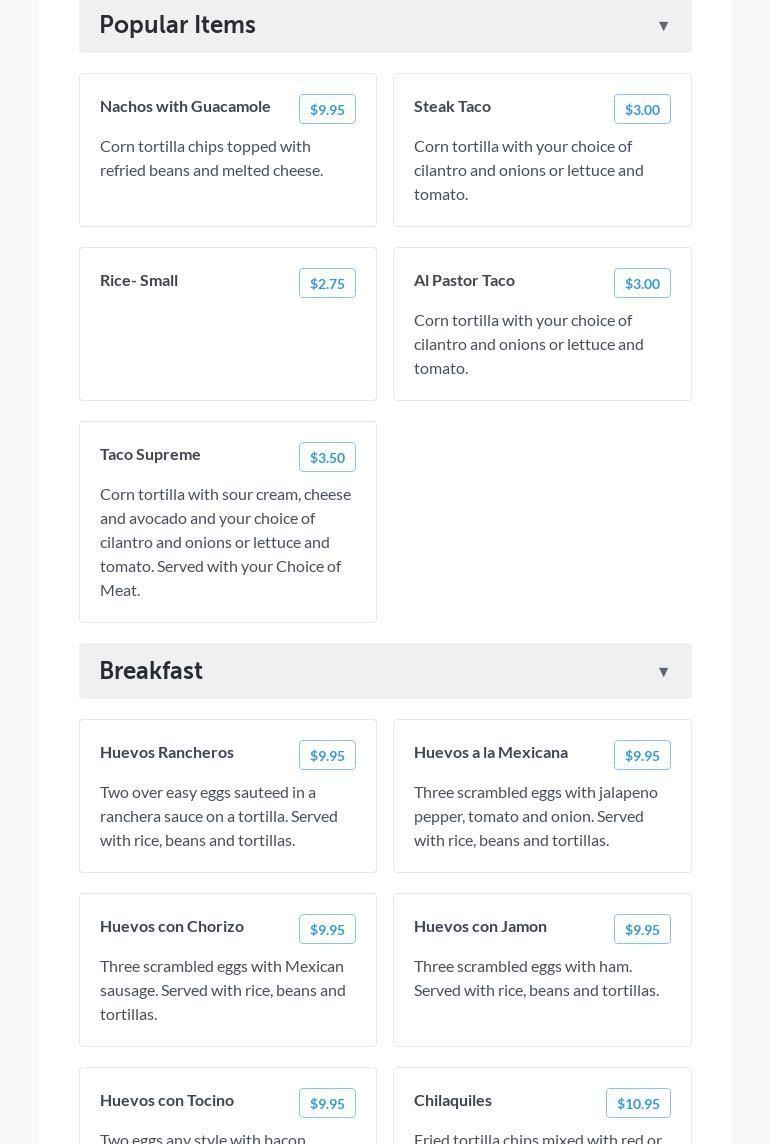Click Huevos Rancheros $9.95 price
770x1144 pixels.
click(327, 755)
